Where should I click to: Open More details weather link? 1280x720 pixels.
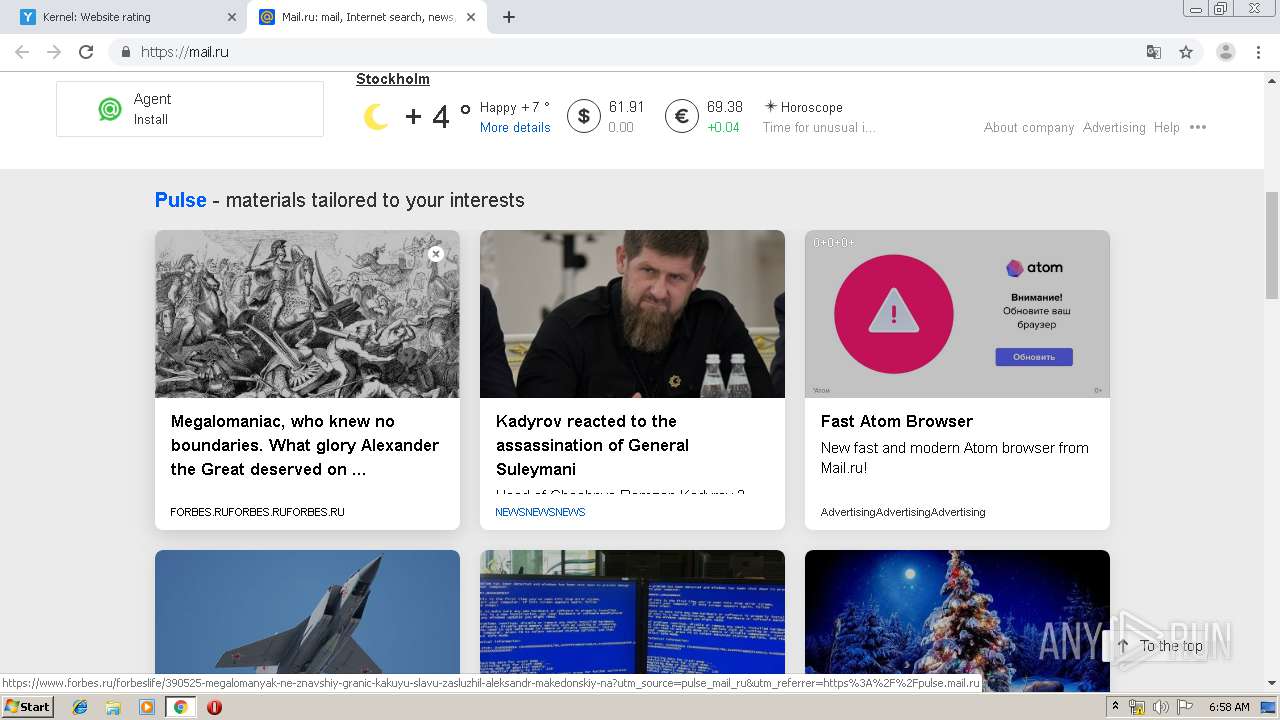515,127
